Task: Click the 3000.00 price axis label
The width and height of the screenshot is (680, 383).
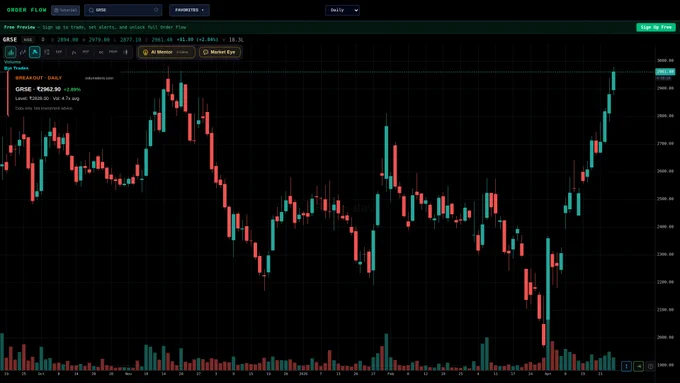Action: [665, 60]
